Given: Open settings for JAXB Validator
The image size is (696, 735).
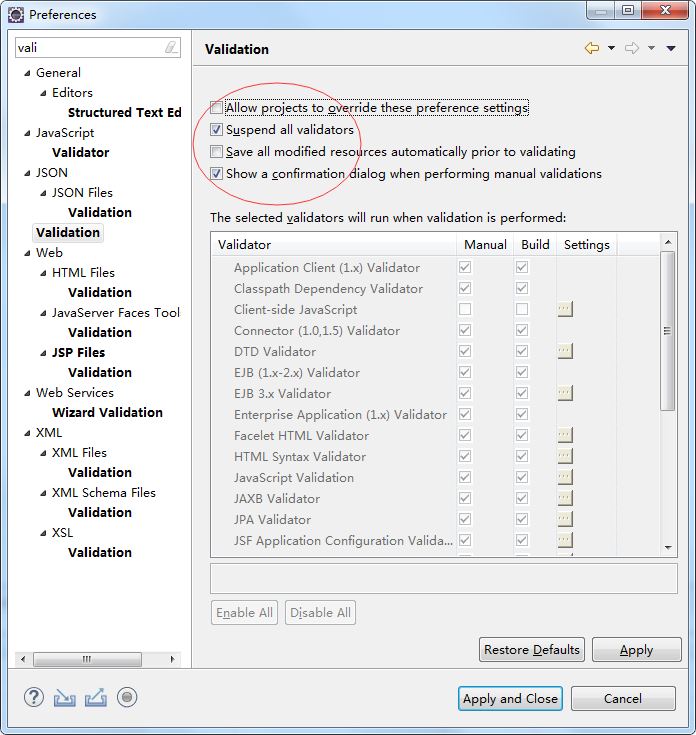Looking at the screenshot, I should [x=565, y=498].
